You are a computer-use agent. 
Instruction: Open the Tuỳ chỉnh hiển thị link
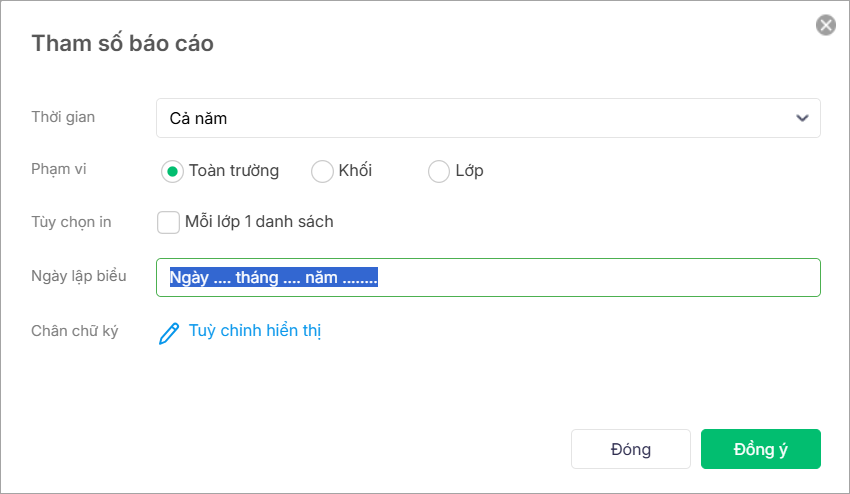click(x=254, y=331)
